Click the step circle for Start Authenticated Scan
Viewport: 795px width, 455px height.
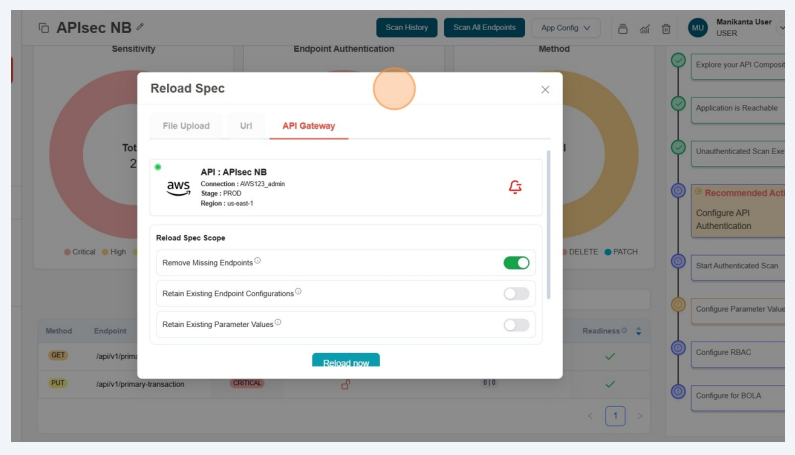click(678, 261)
